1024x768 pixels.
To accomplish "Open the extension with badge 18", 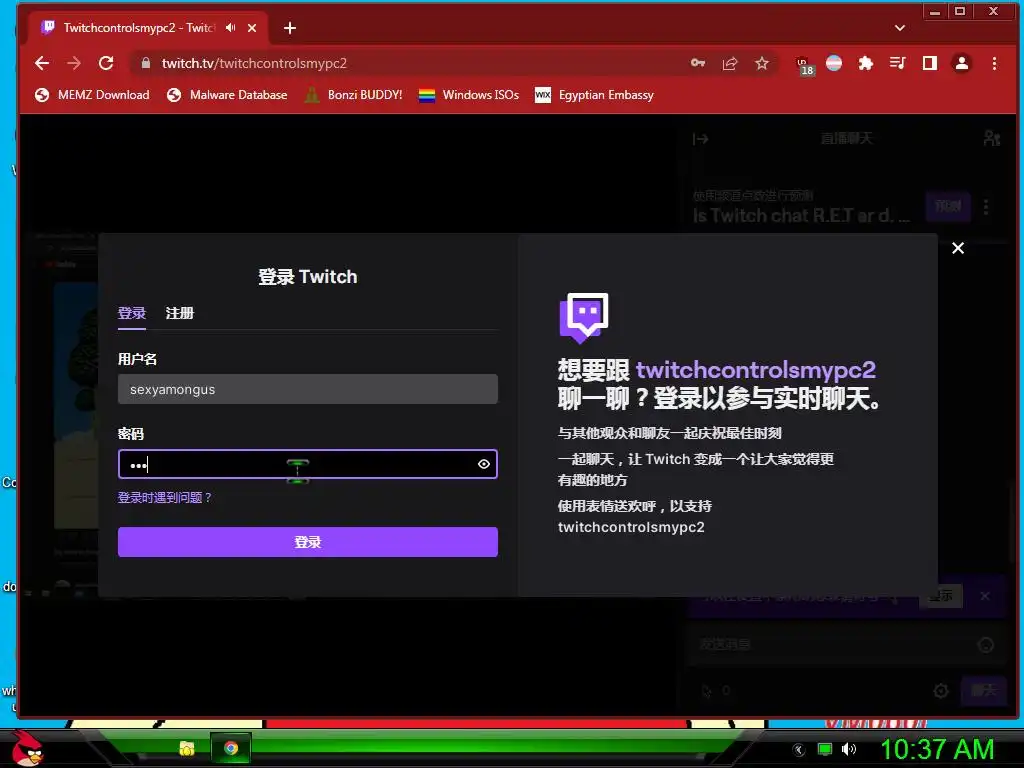I will pos(804,65).
